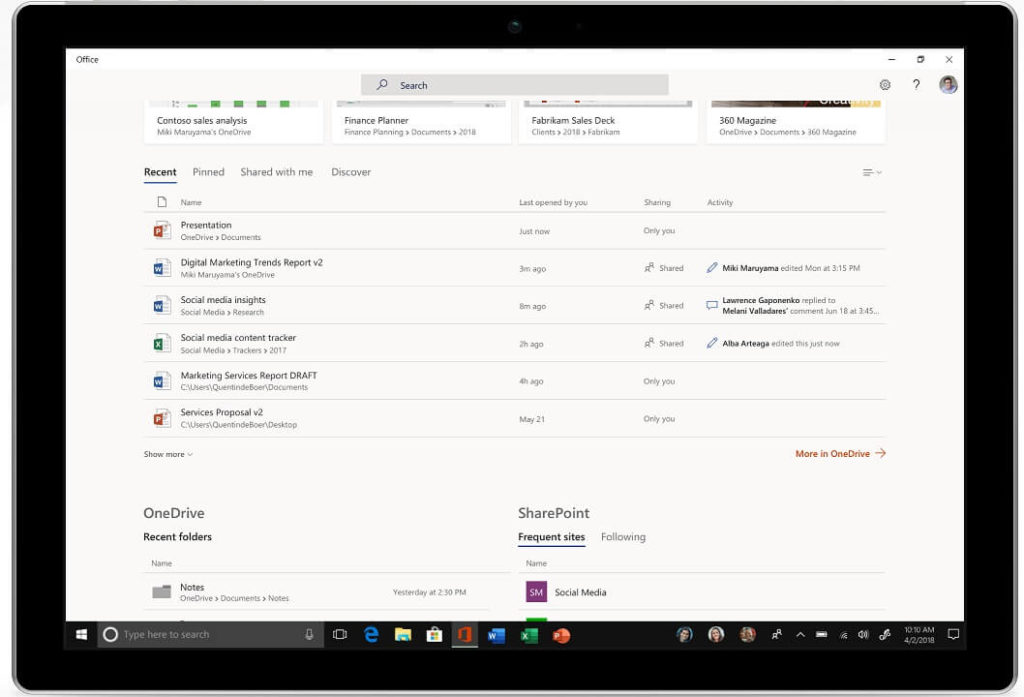Open Help with the question mark icon
Viewport: 1024px width, 697px height.
point(916,85)
